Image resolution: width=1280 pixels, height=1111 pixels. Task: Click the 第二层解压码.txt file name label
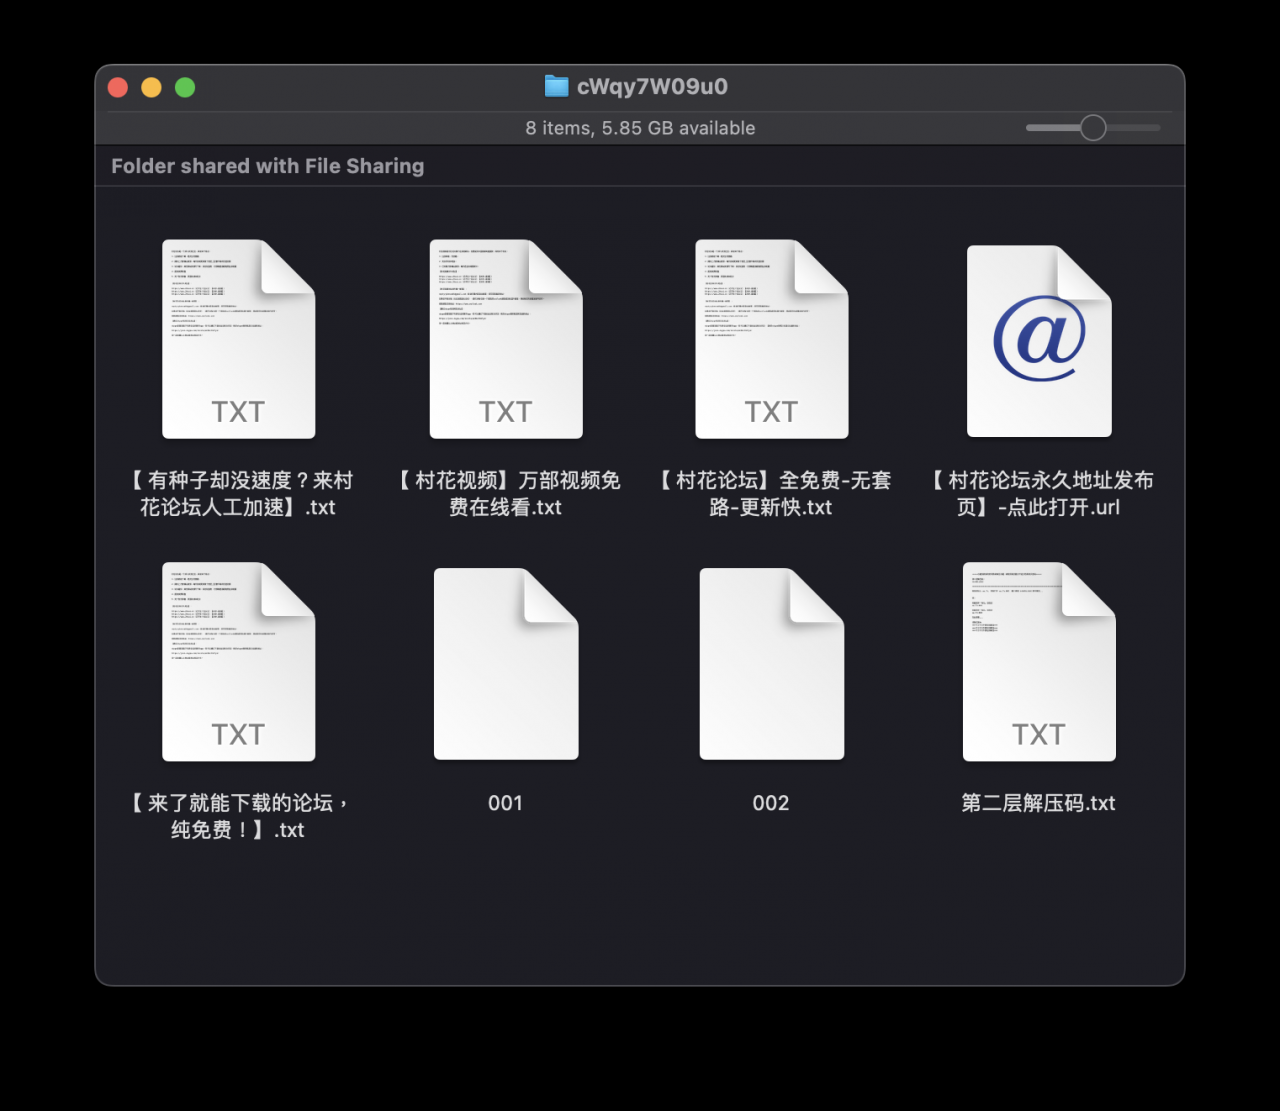(x=1038, y=803)
